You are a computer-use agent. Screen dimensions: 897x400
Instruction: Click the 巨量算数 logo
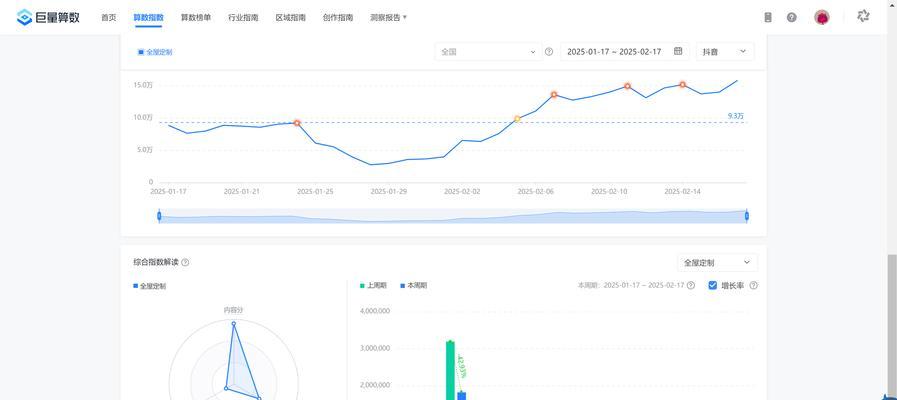pyautogui.click(x=48, y=17)
